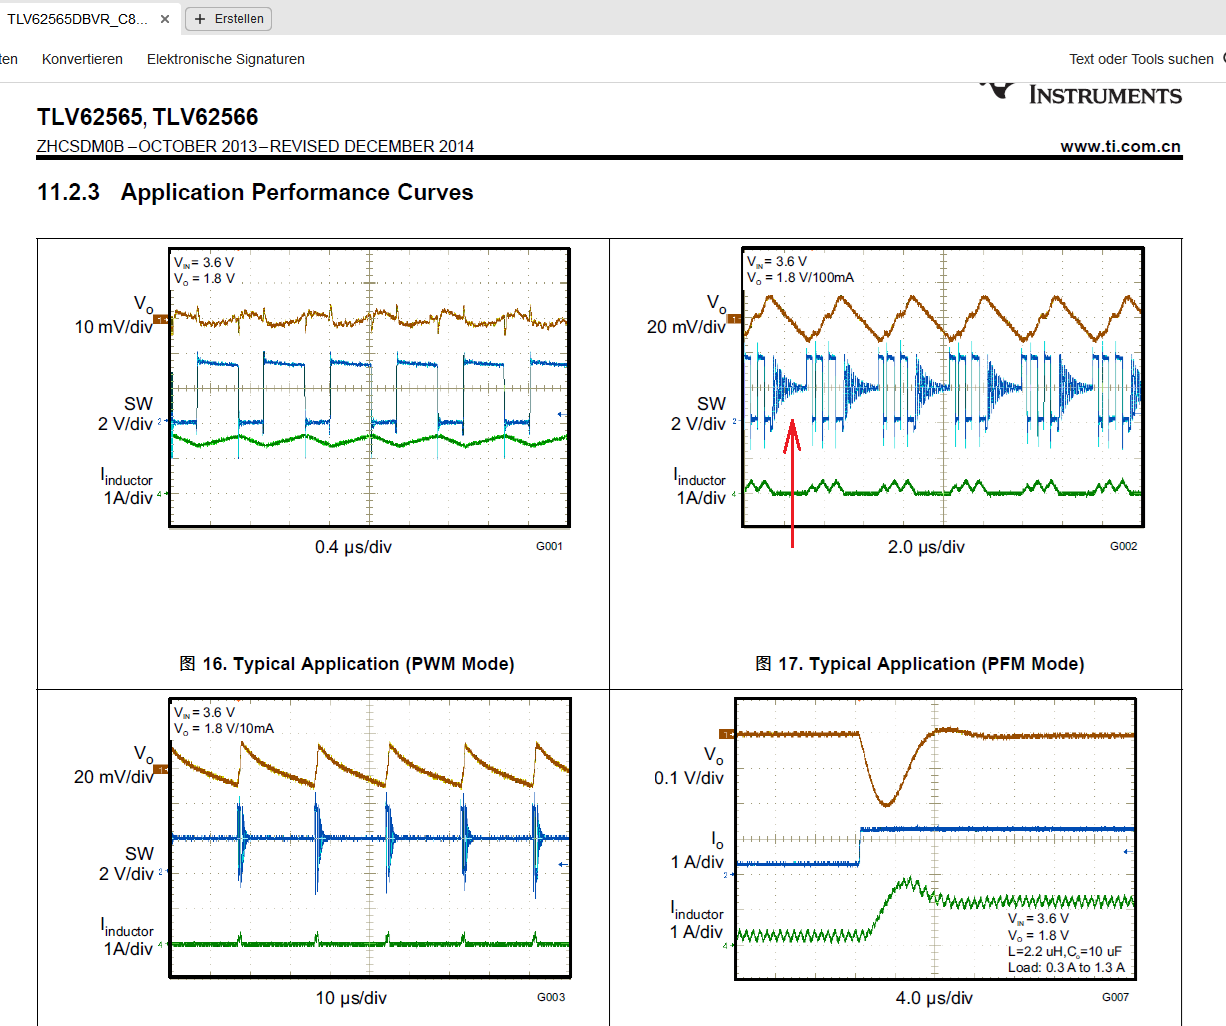
Task: Click the Typical Application (PFM Mode) caption
Action: point(920,664)
